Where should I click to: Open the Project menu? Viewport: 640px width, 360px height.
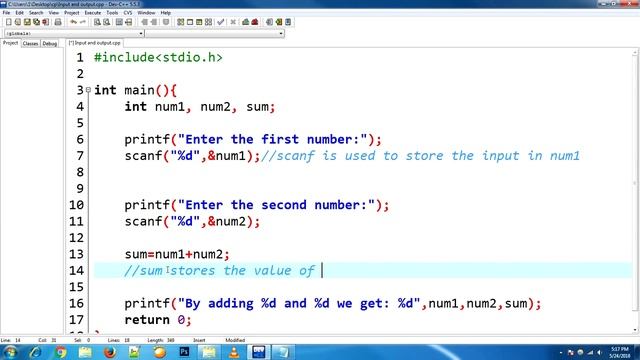(71, 13)
